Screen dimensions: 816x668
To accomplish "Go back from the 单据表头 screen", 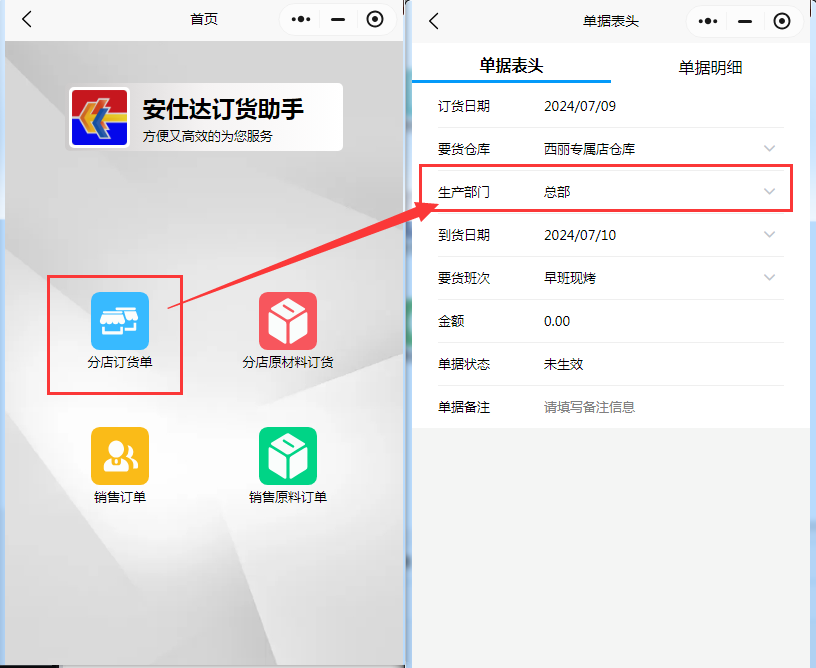I will tap(434, 21).
